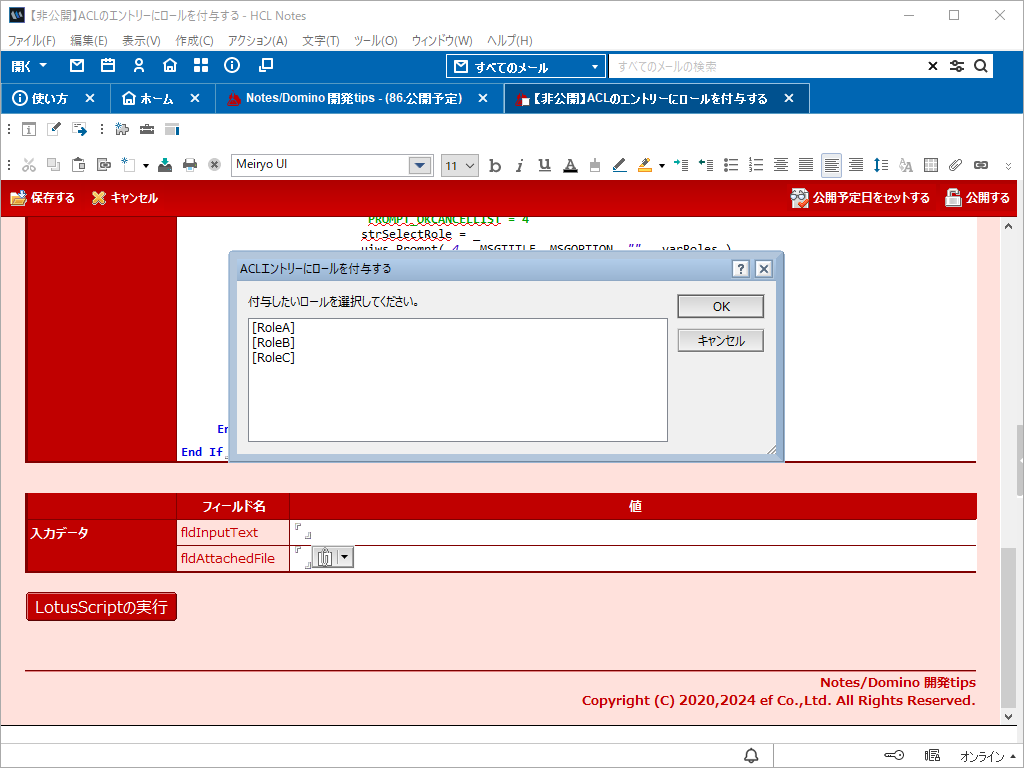The height and width of the screenshot is (768, 1024).
Task: Click the Mail envelope icon
Action: [77, 66]
